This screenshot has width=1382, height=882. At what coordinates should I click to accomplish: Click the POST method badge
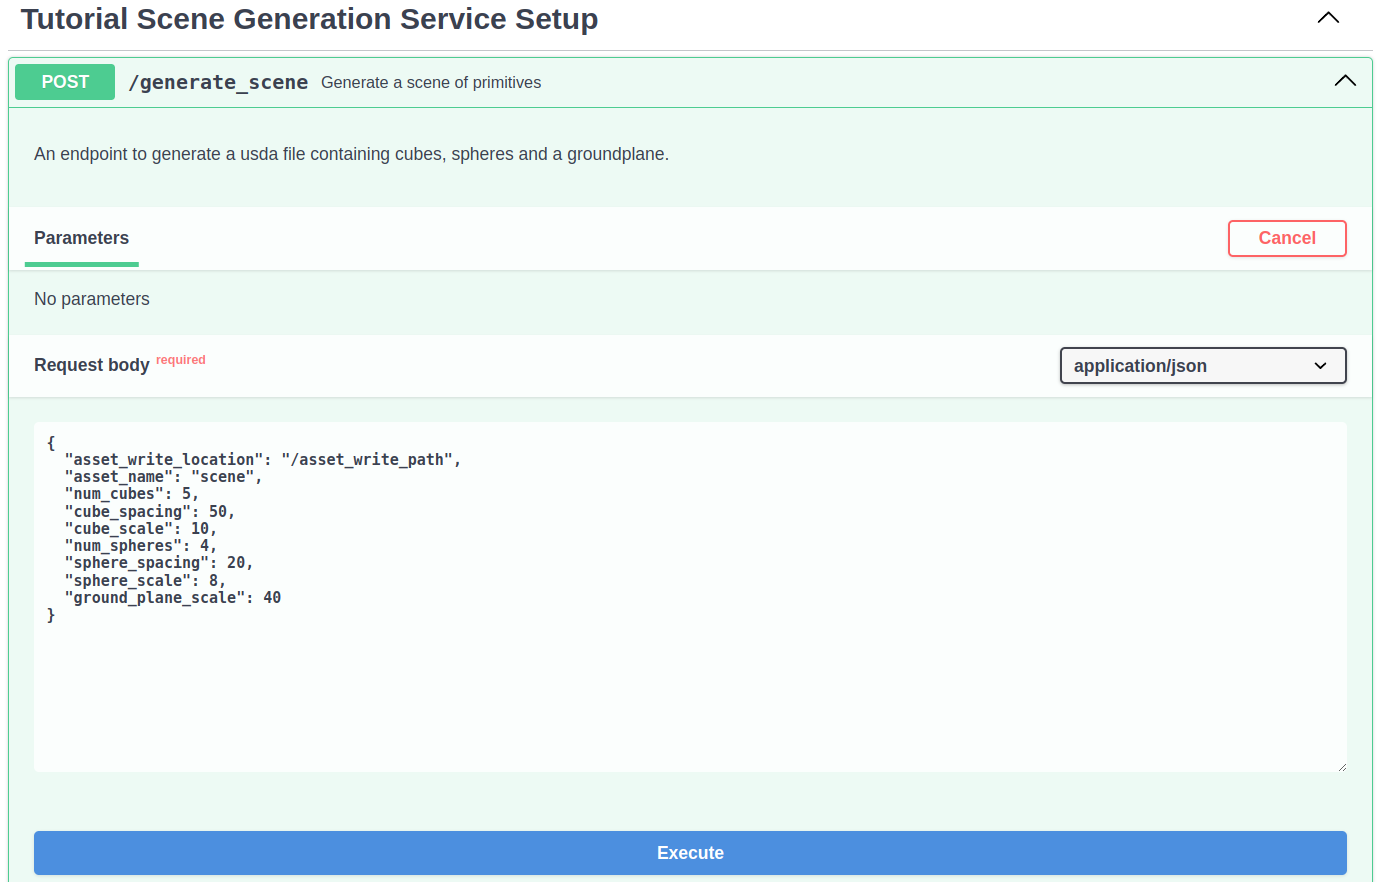64,81
